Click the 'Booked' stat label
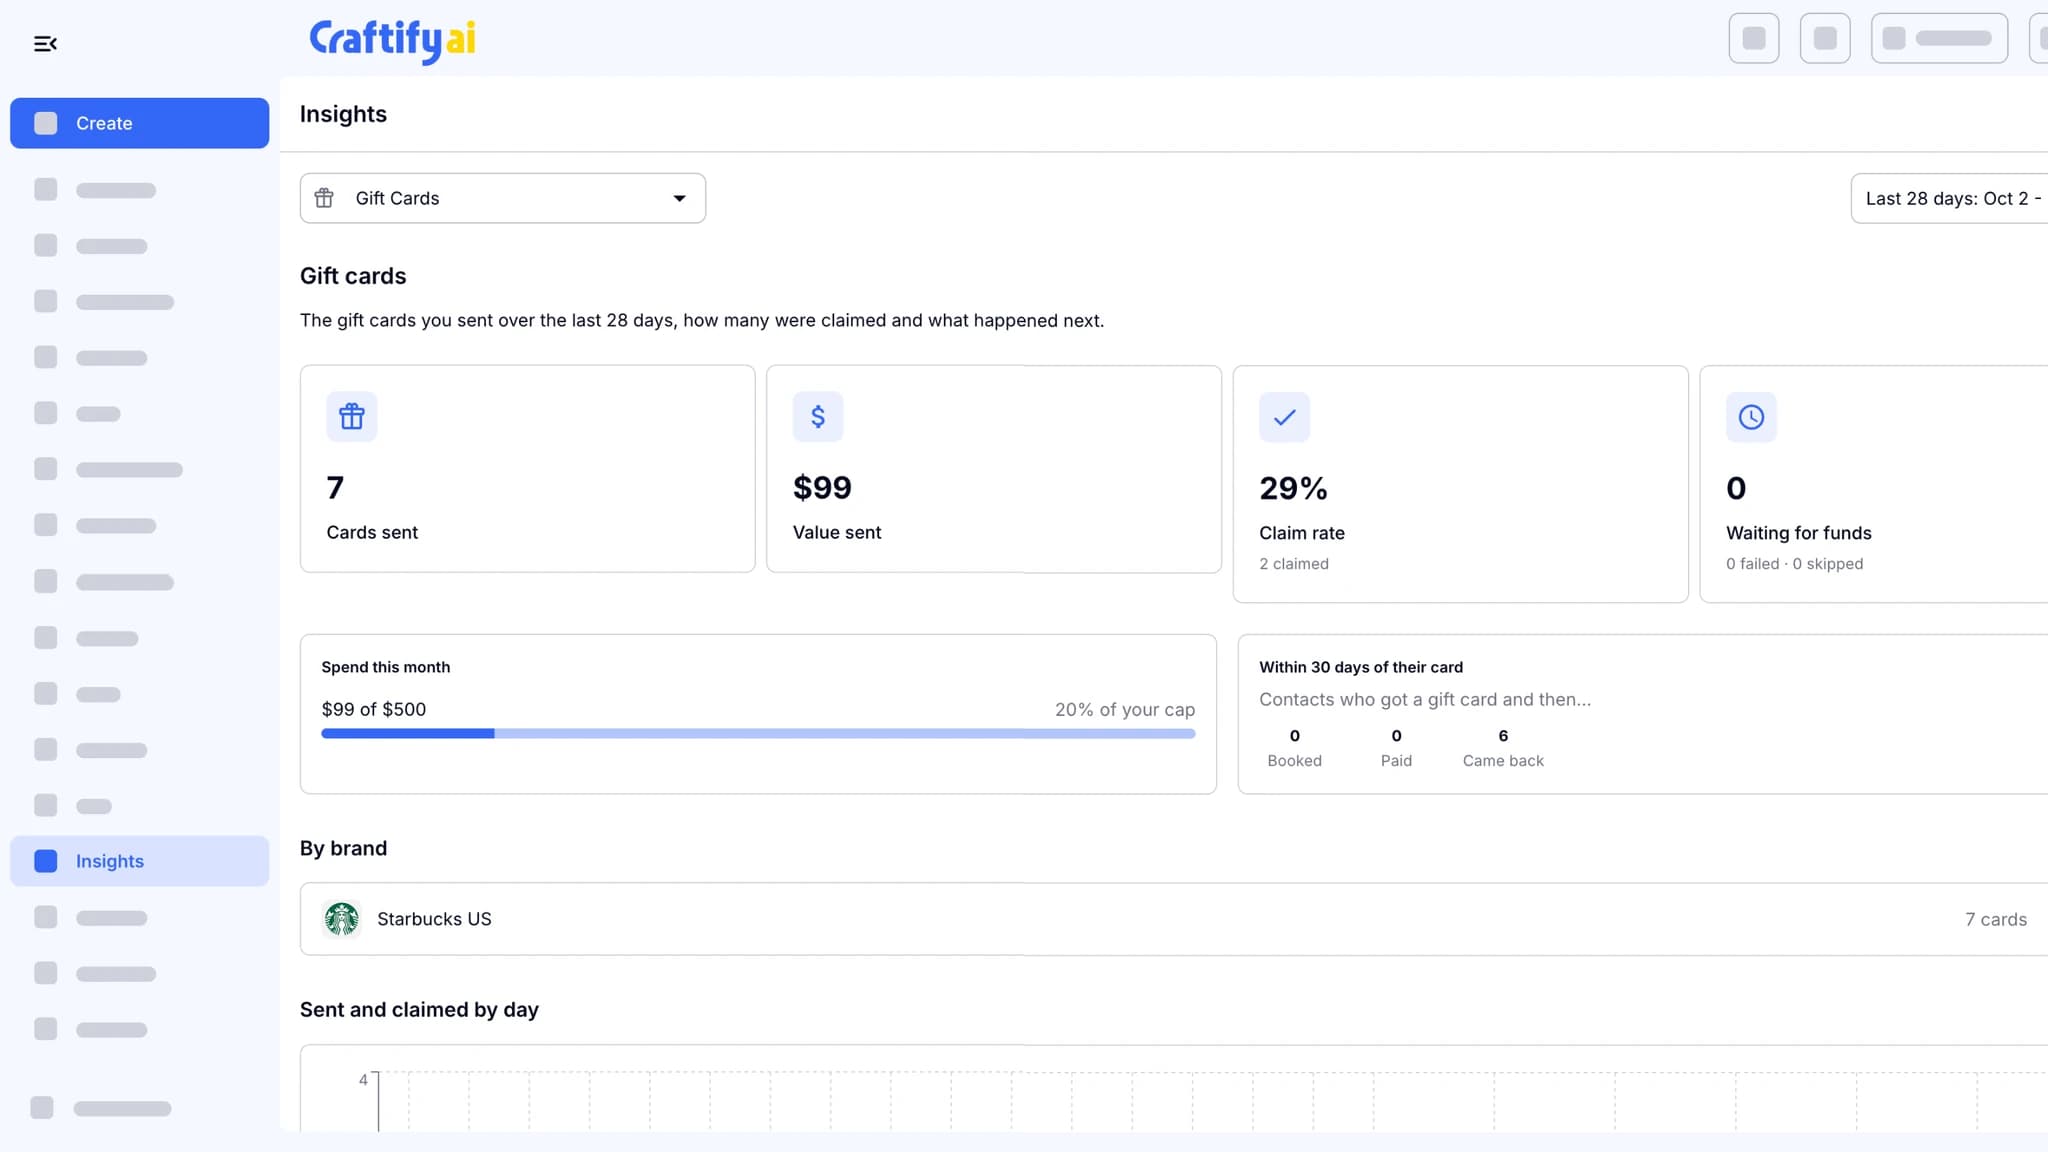The width and height of the screenshot is (2048, 1152). [x=1294, y=761]
